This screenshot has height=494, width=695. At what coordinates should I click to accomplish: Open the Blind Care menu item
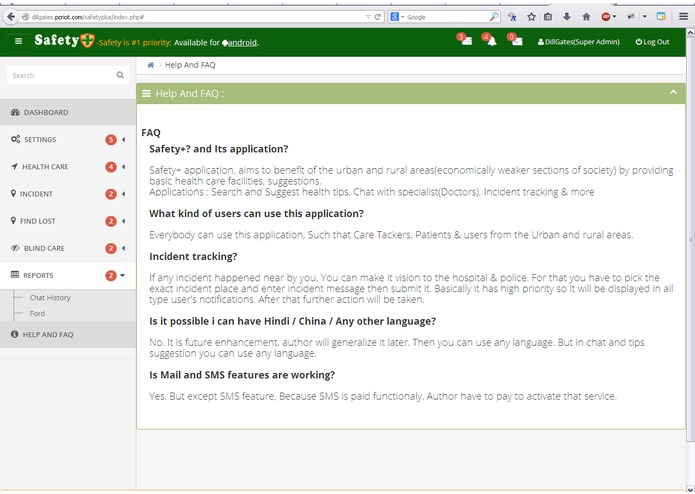tap(68, 248)
